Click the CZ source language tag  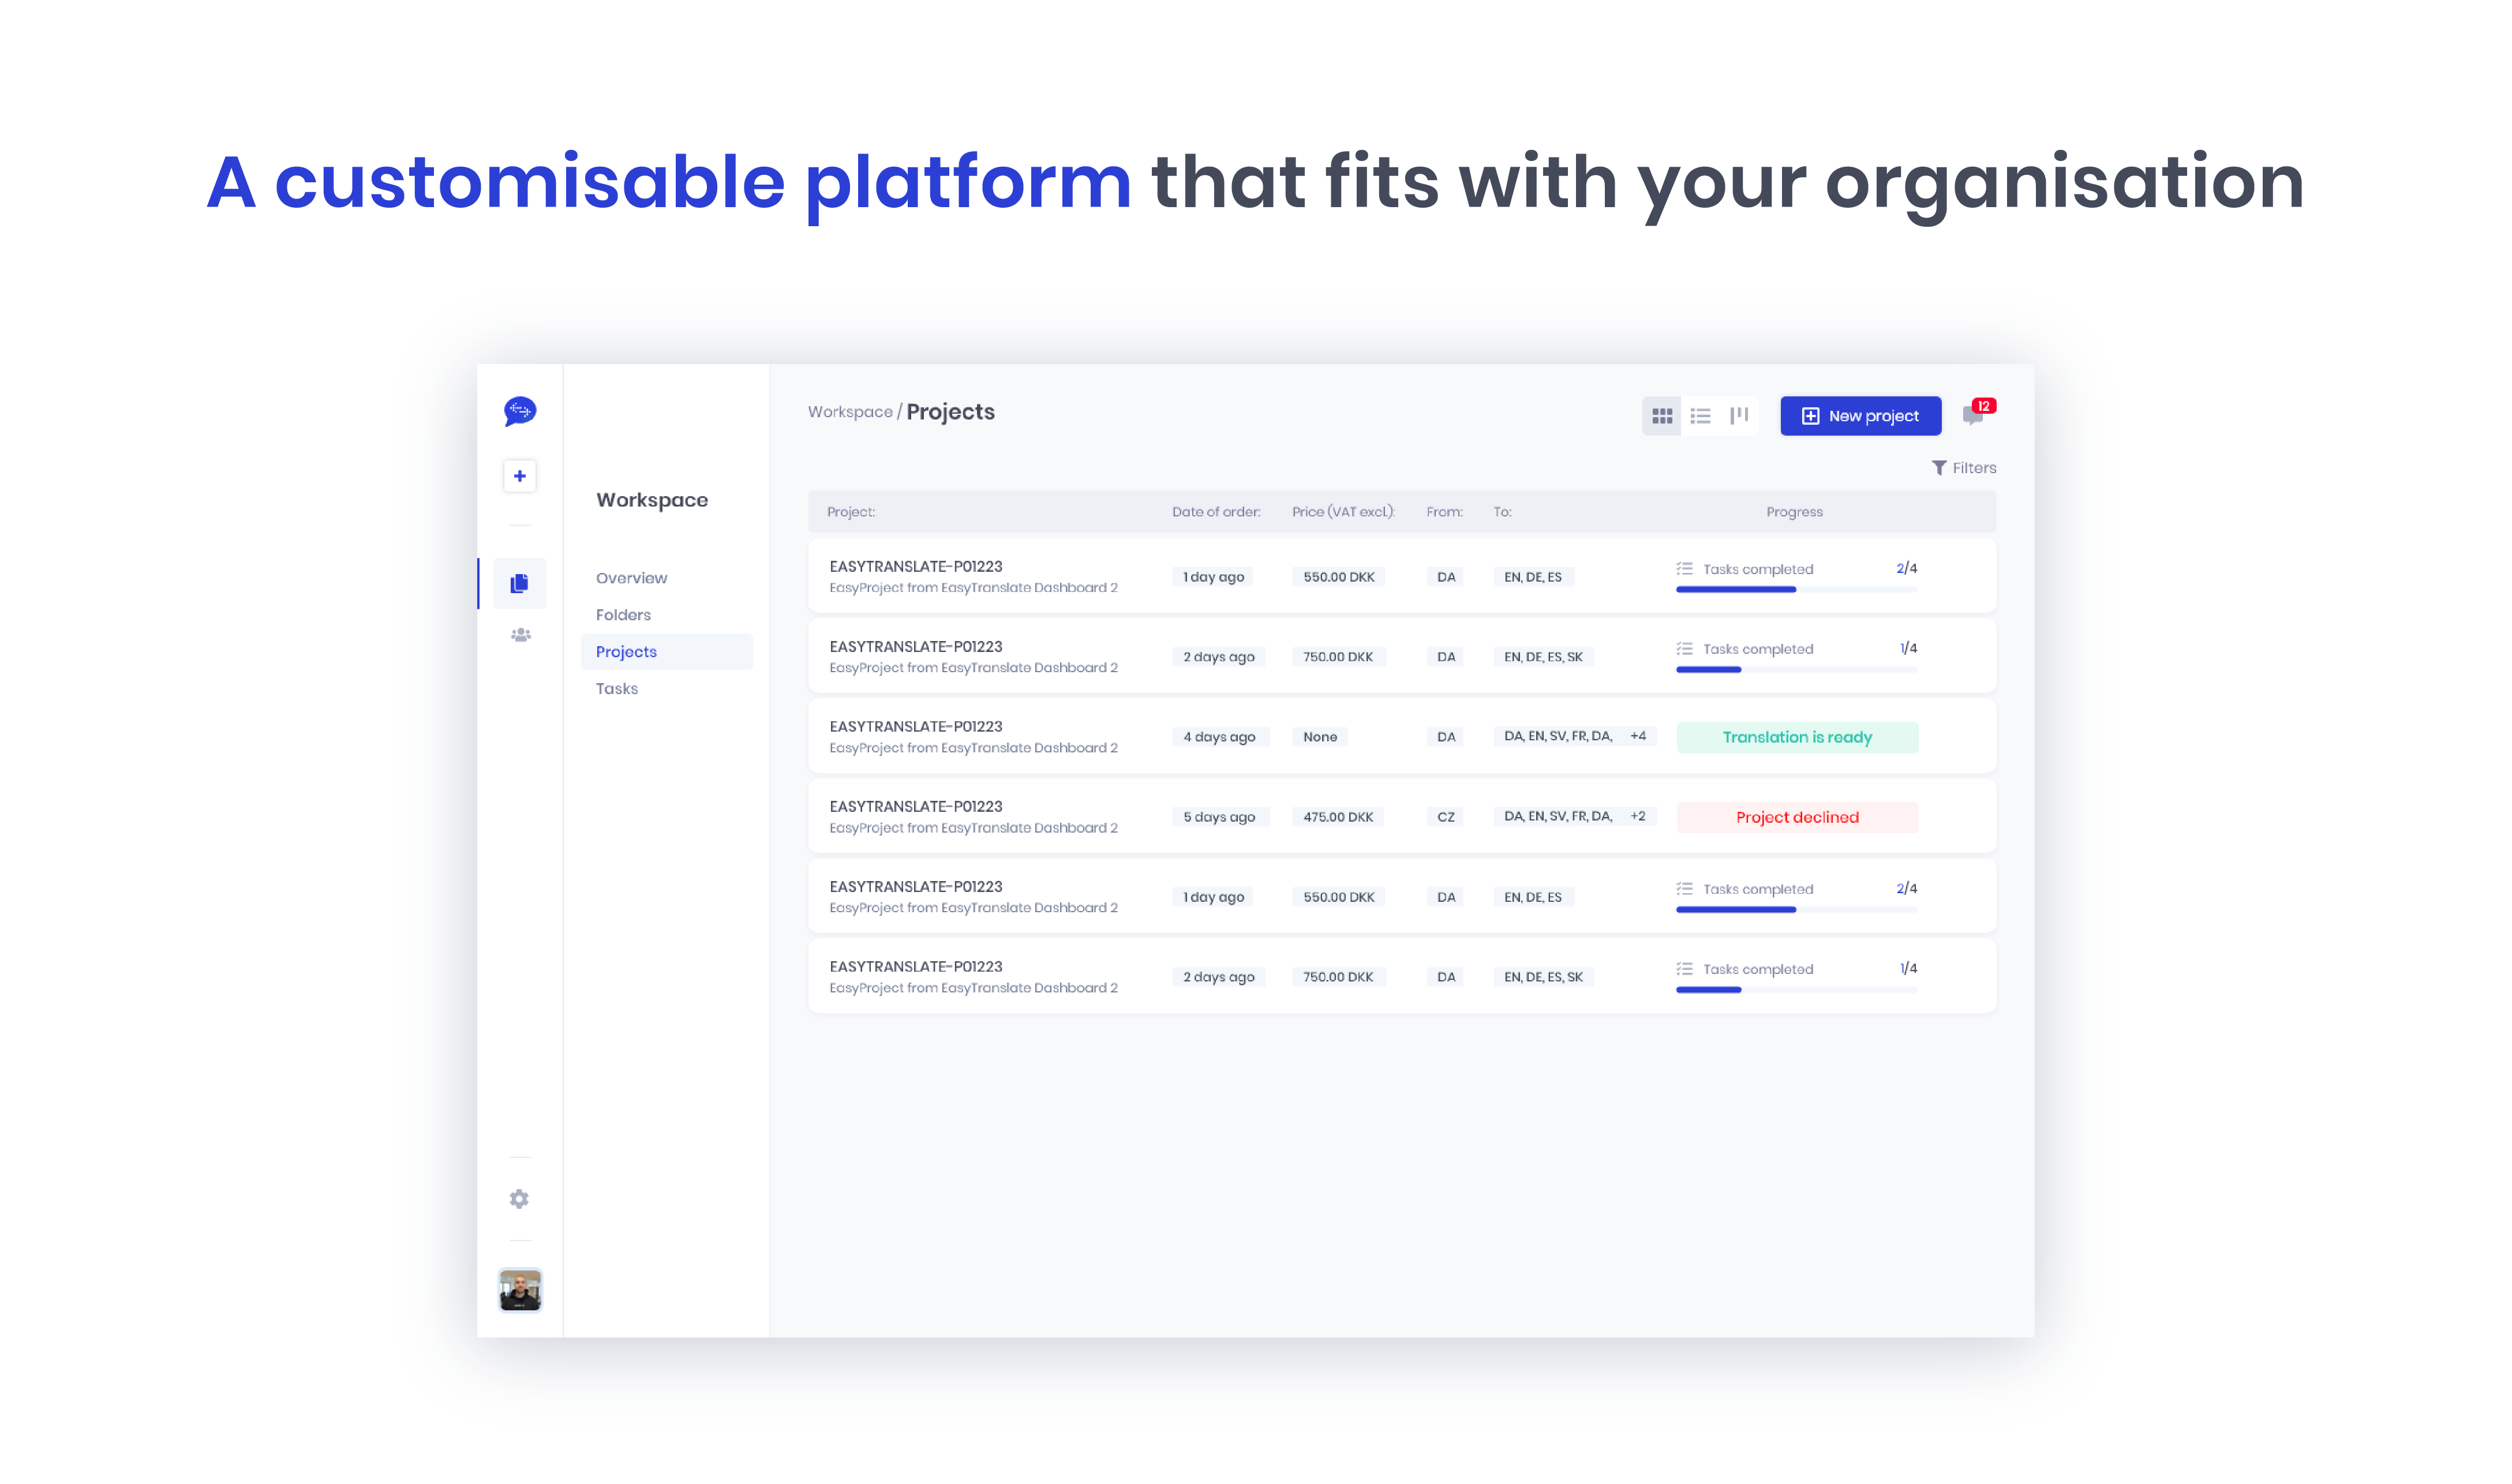tap(1446, 817)
